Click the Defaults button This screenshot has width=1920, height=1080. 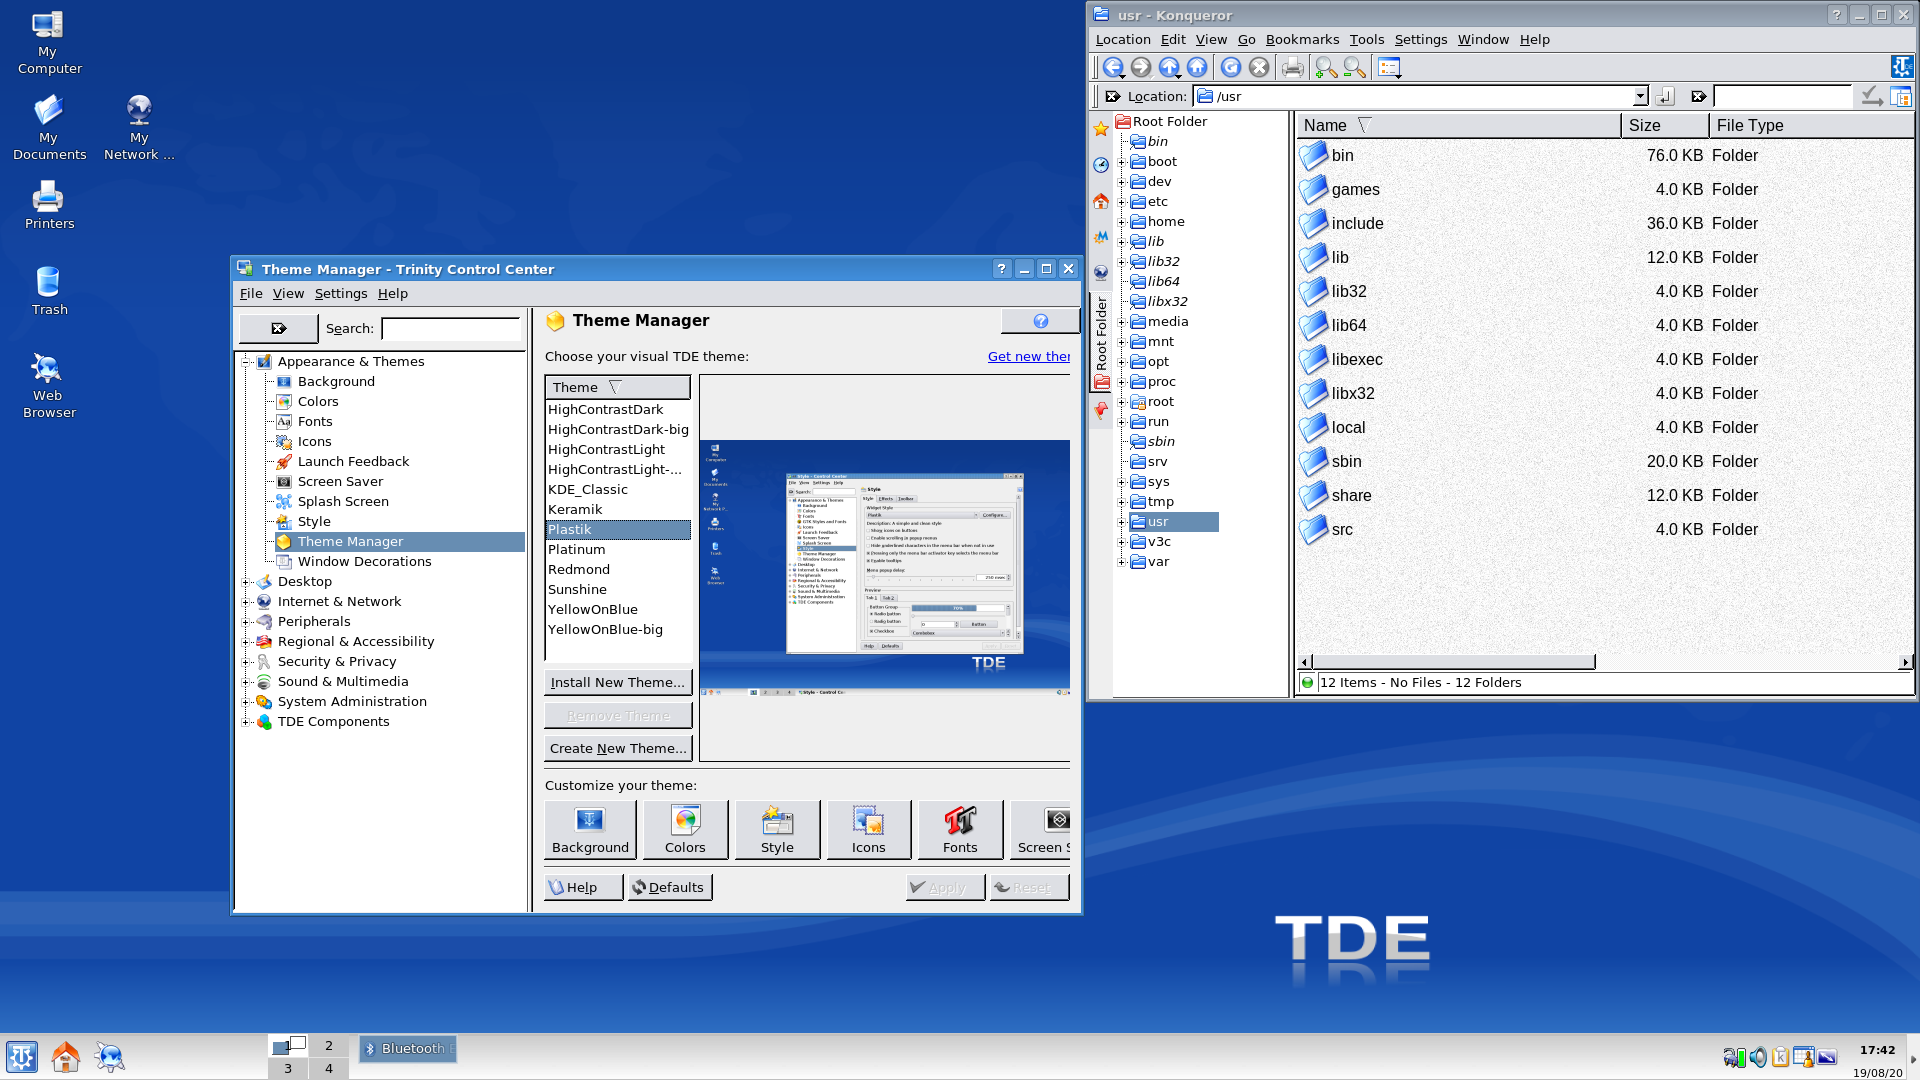[670, 887]
